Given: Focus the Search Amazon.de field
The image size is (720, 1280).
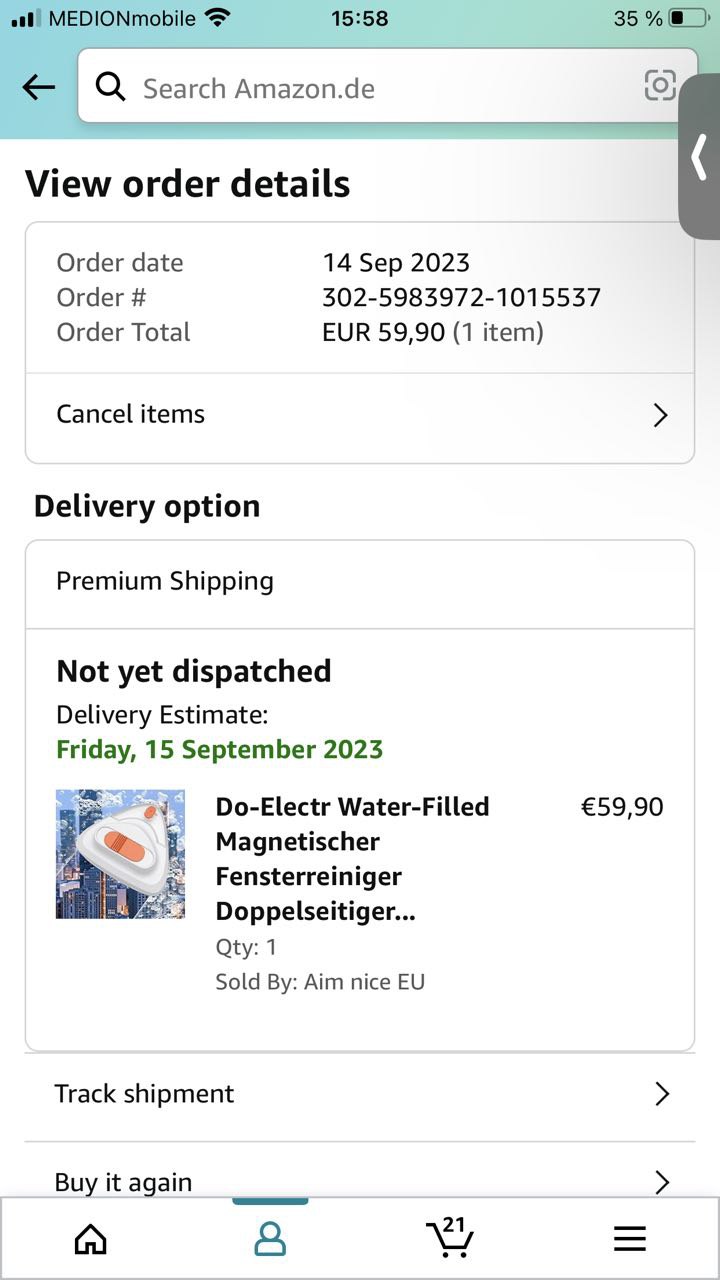Looking at the screenshot, I should 388,87.
